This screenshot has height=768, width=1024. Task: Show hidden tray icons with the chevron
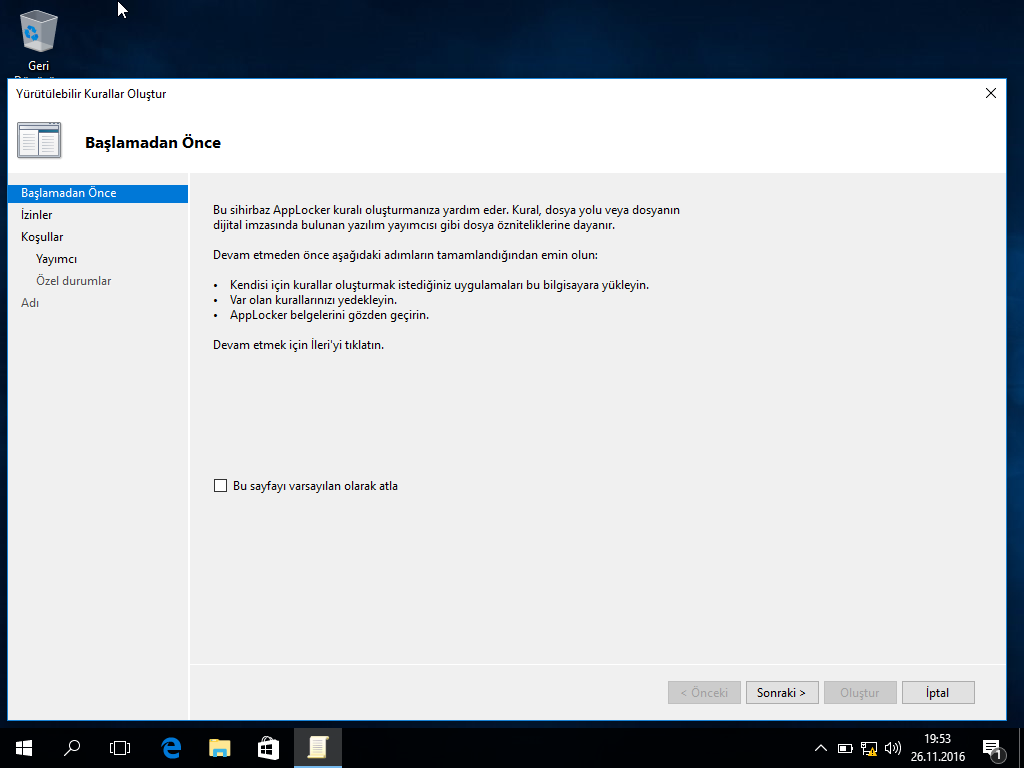(x=821, y=748)
